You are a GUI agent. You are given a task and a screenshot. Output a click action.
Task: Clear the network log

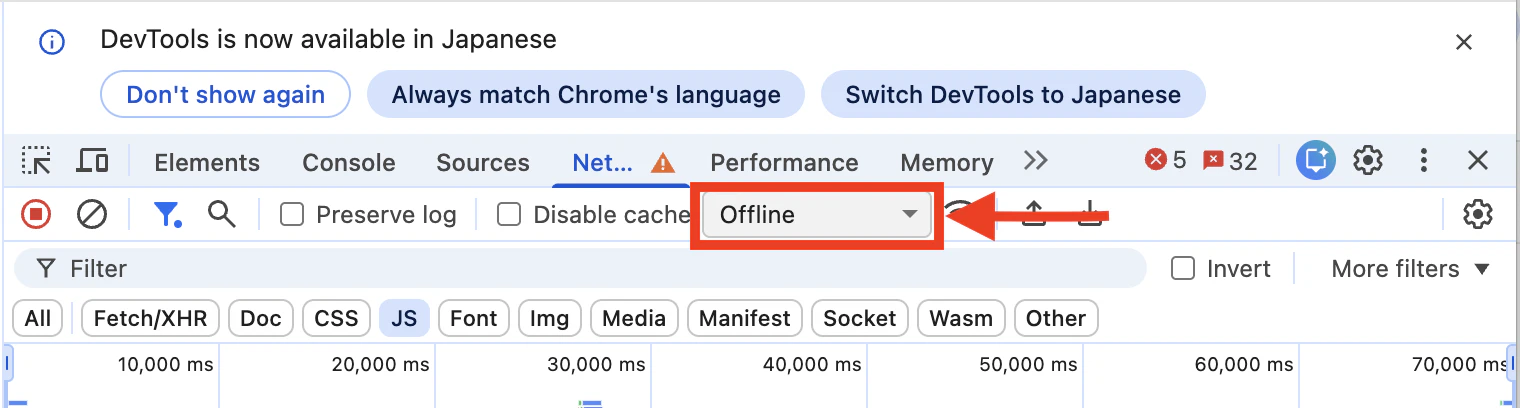tap(92, 214)
